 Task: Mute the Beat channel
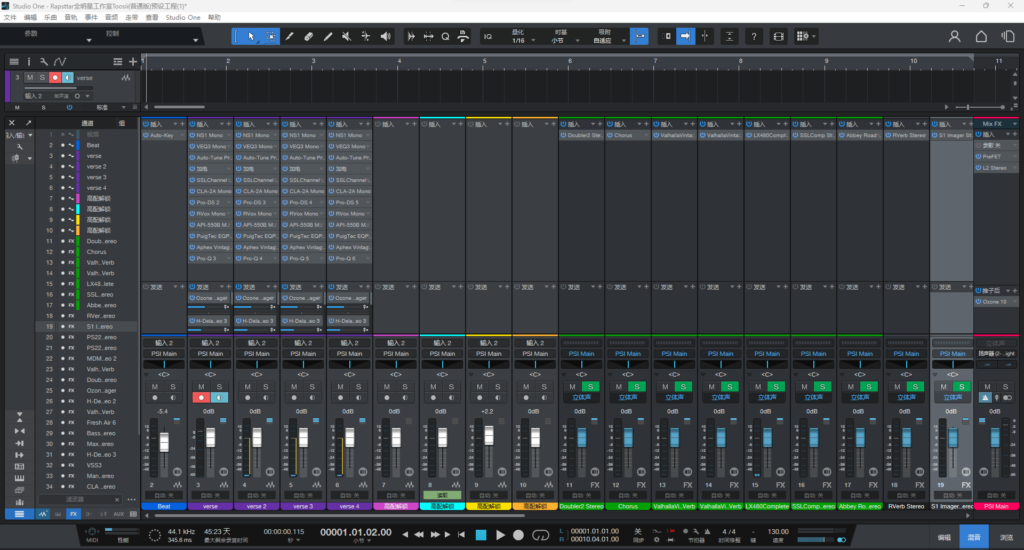[x=154, y=386]
